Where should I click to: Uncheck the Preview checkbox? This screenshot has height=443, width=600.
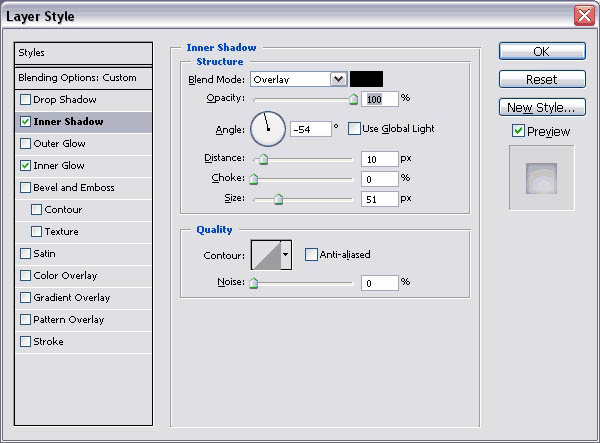click(x=517, y=131)
